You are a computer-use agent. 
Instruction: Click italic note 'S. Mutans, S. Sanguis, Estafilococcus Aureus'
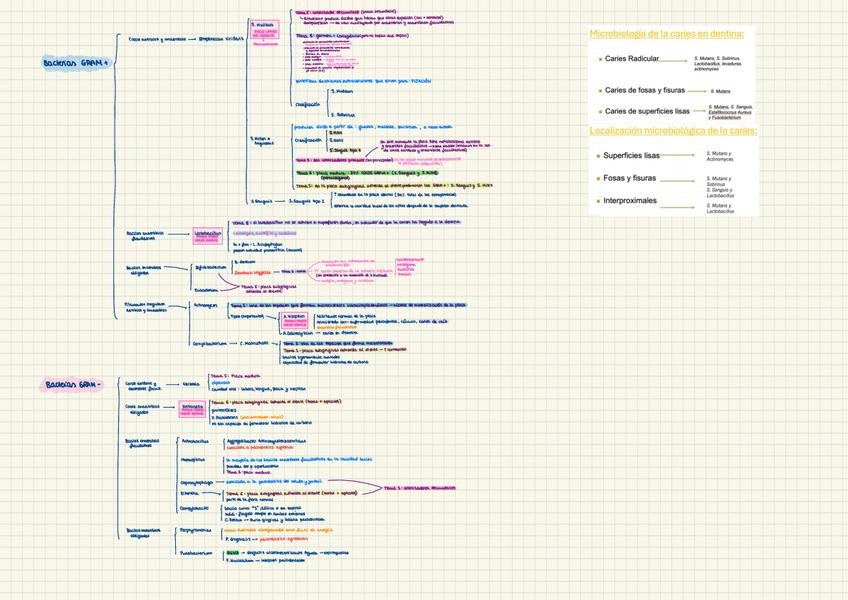coord(730,112)
